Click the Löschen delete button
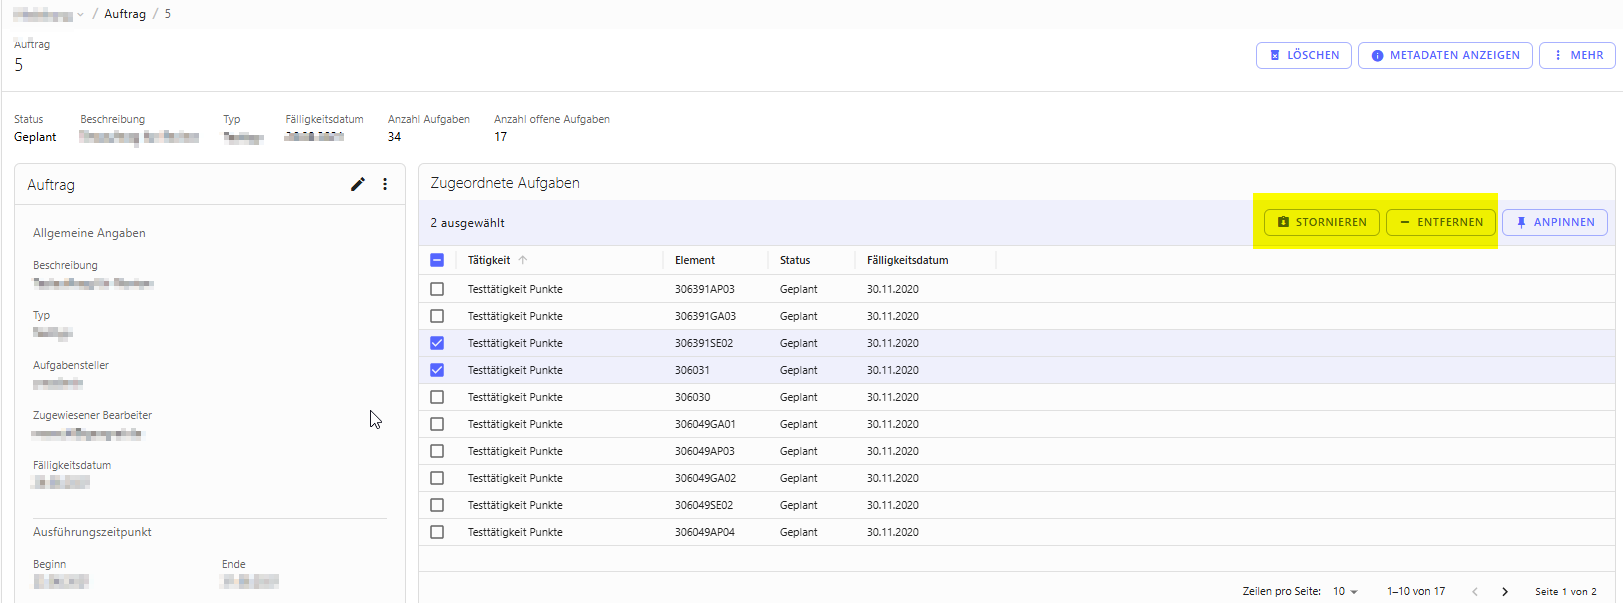The width and height of the screenshot is (1623, 603). (1303, 55)
